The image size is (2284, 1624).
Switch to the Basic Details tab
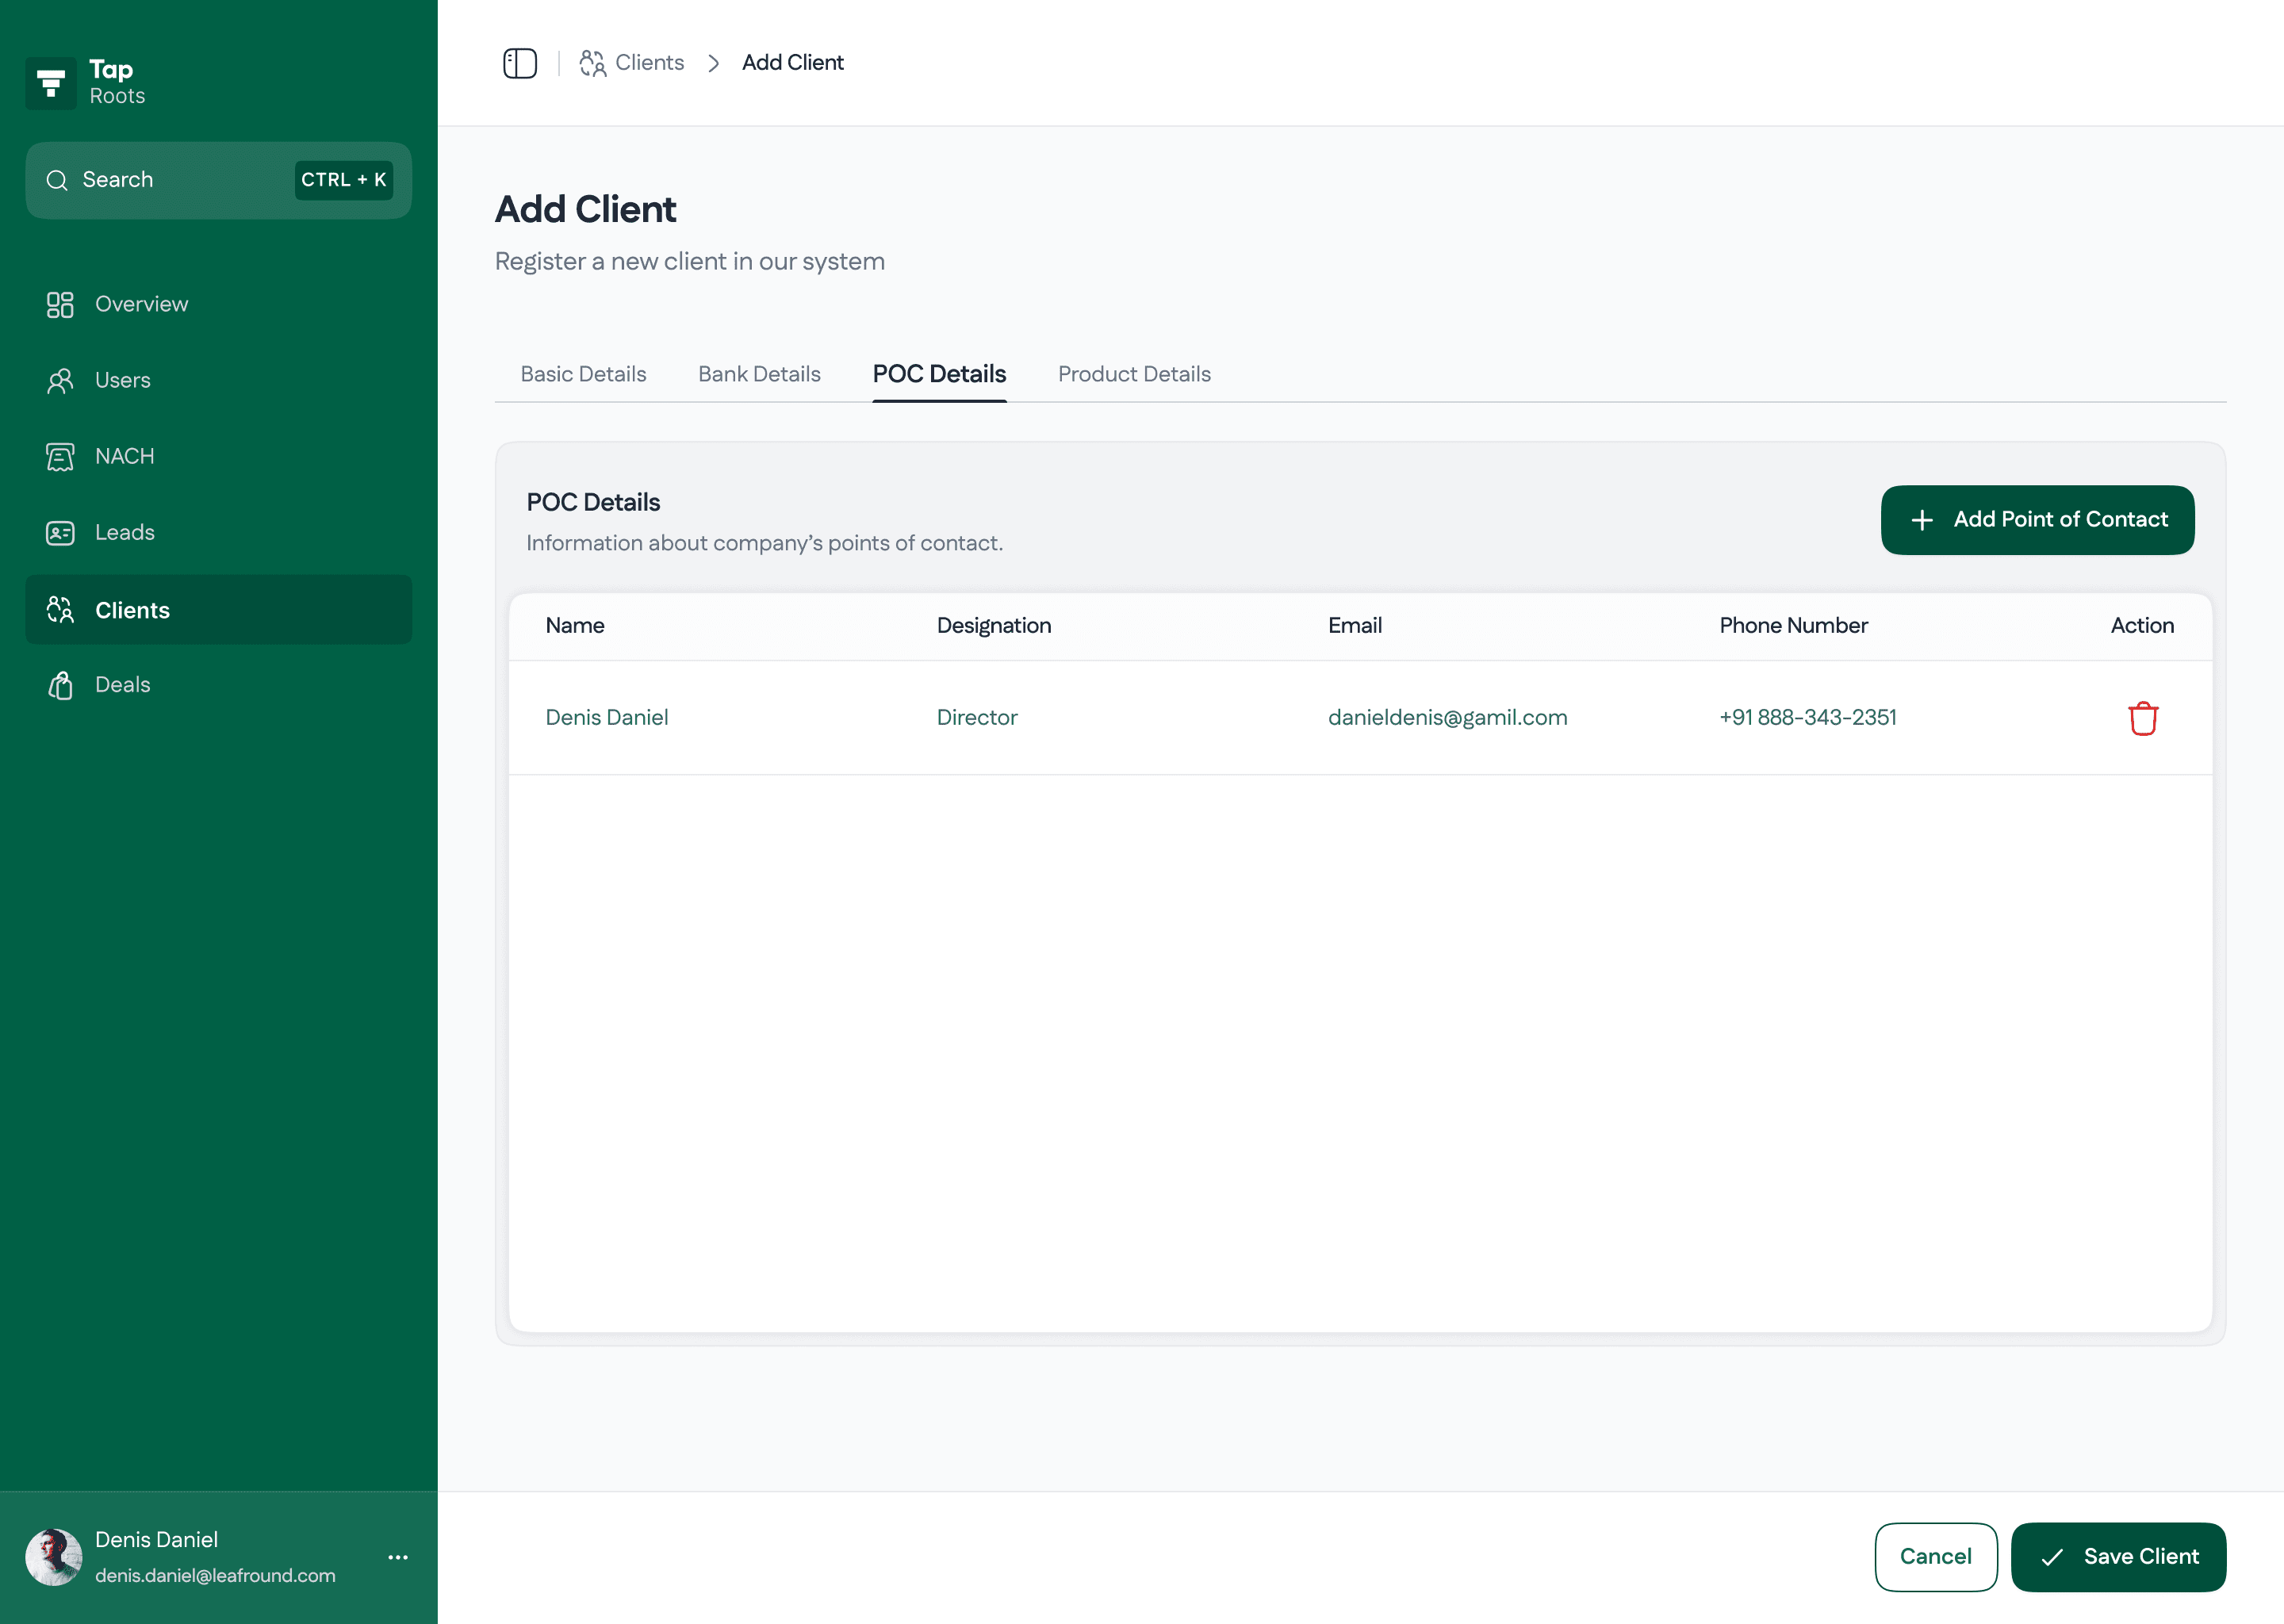point(583,374)
